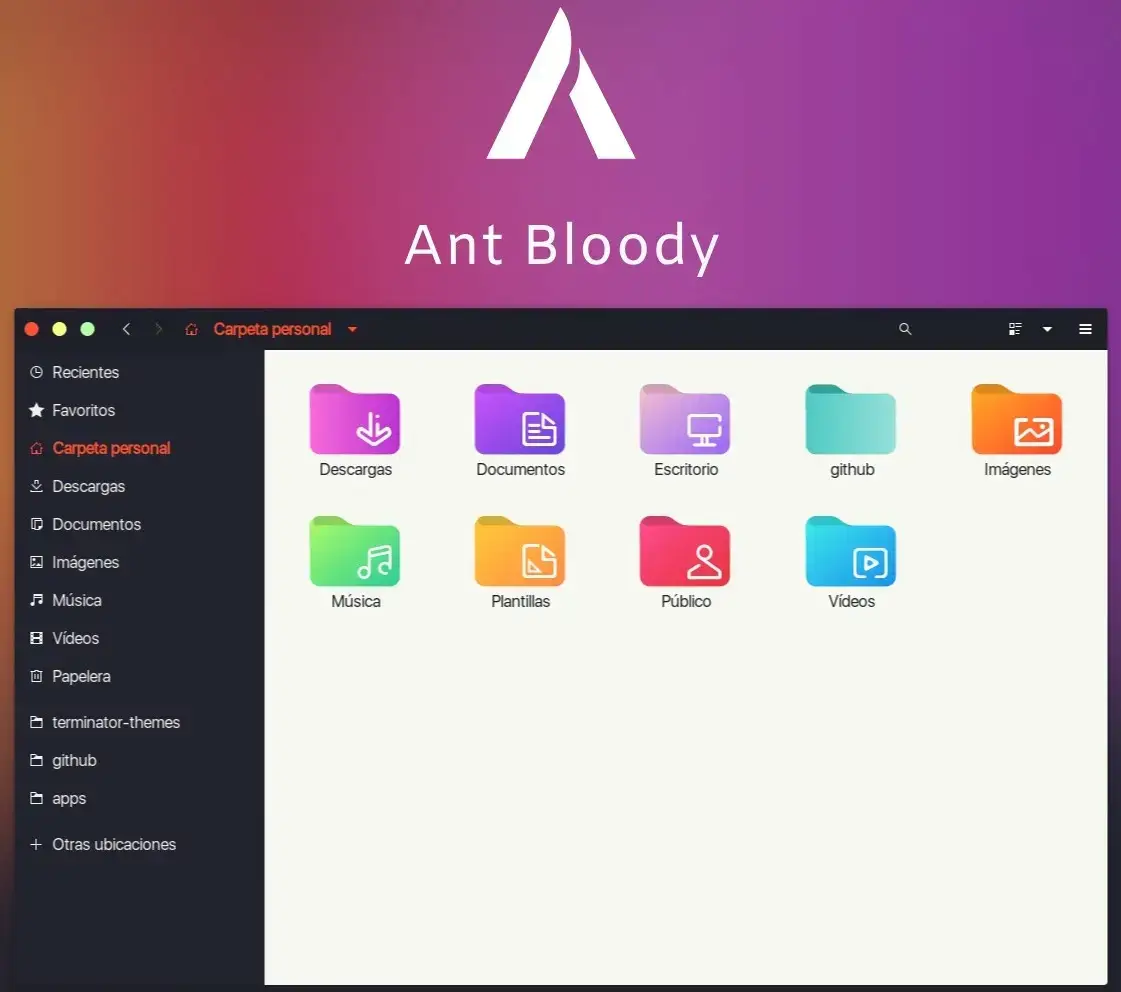Open the hamburger menu
Viewport: 1121px width, 992px height.
point(1085,329)
